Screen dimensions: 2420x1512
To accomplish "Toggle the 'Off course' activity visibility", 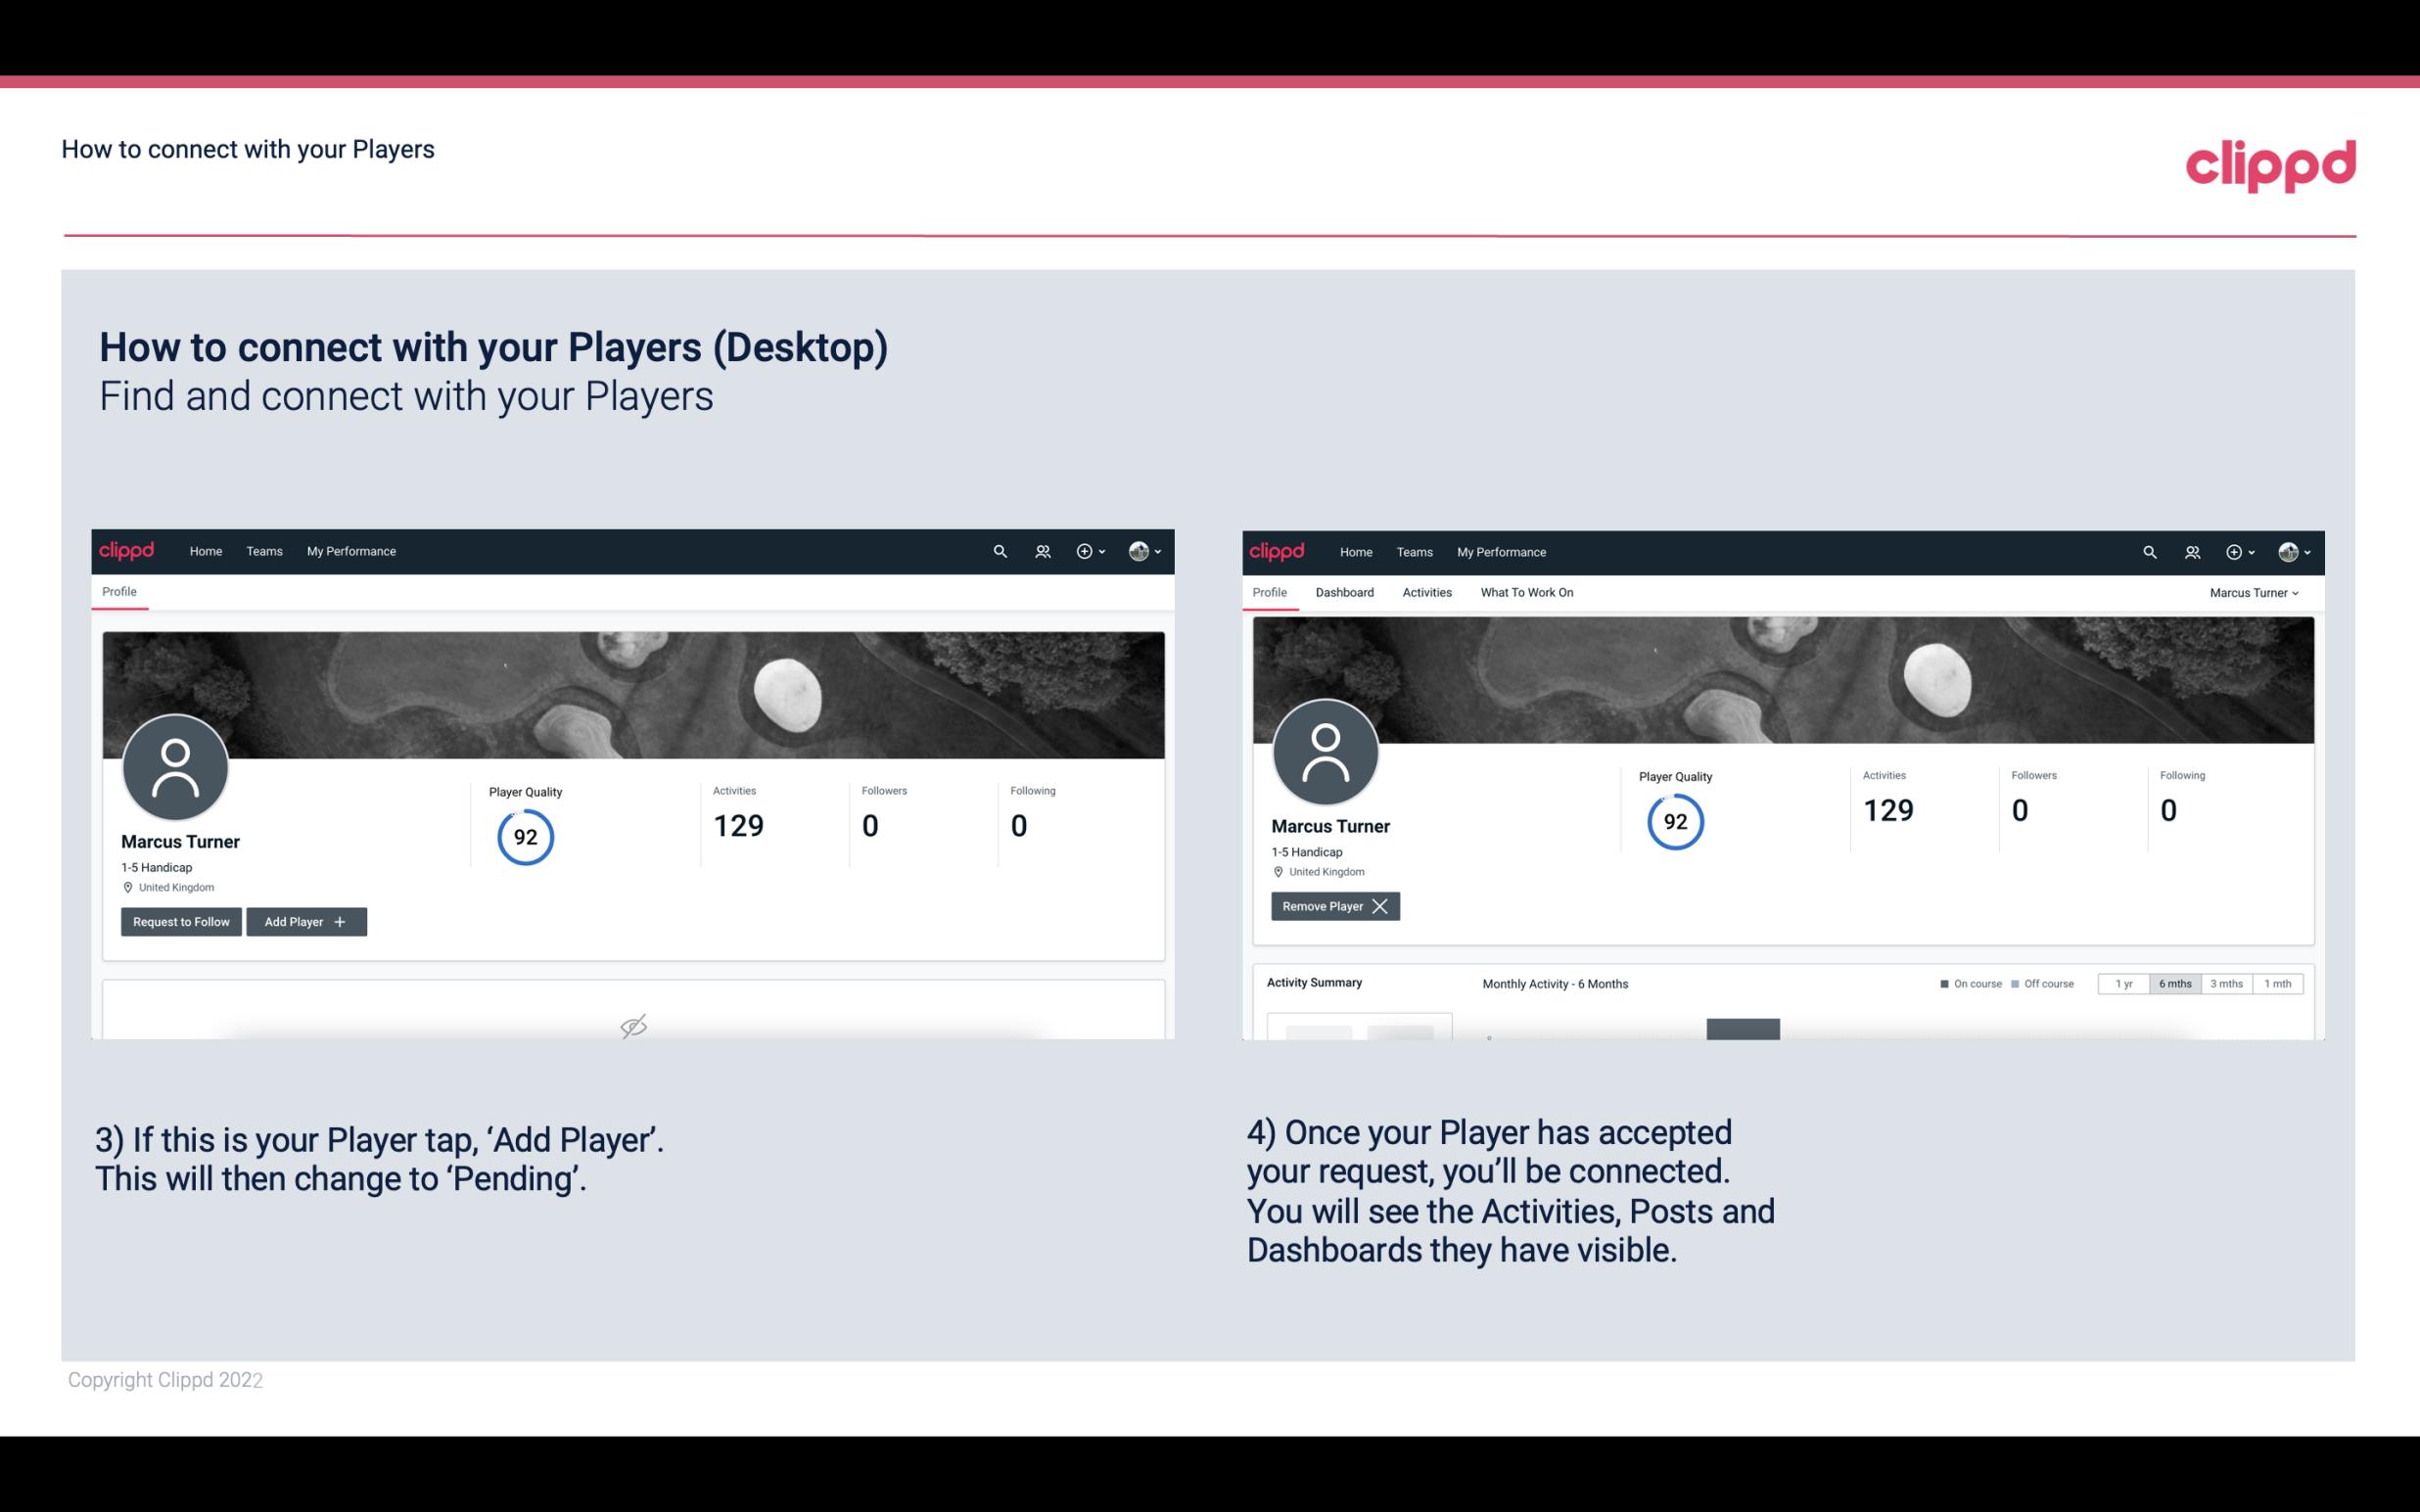I will point(2042,983).
